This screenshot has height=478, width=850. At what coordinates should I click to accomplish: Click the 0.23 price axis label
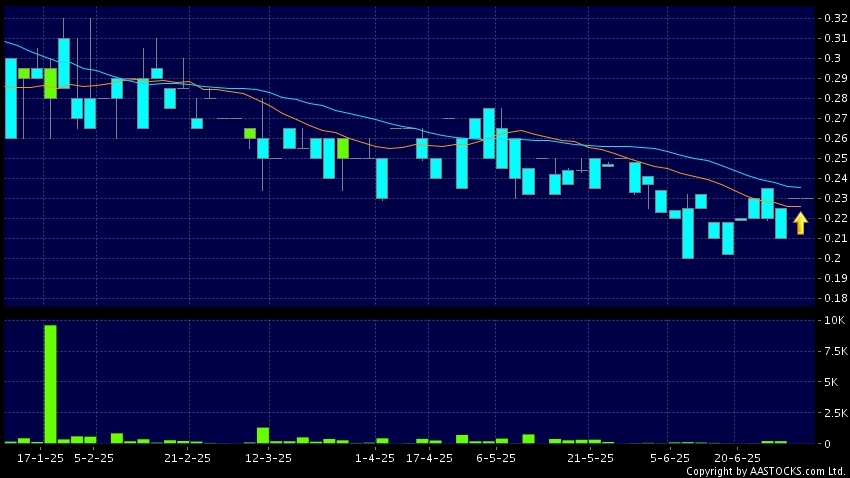835,198
